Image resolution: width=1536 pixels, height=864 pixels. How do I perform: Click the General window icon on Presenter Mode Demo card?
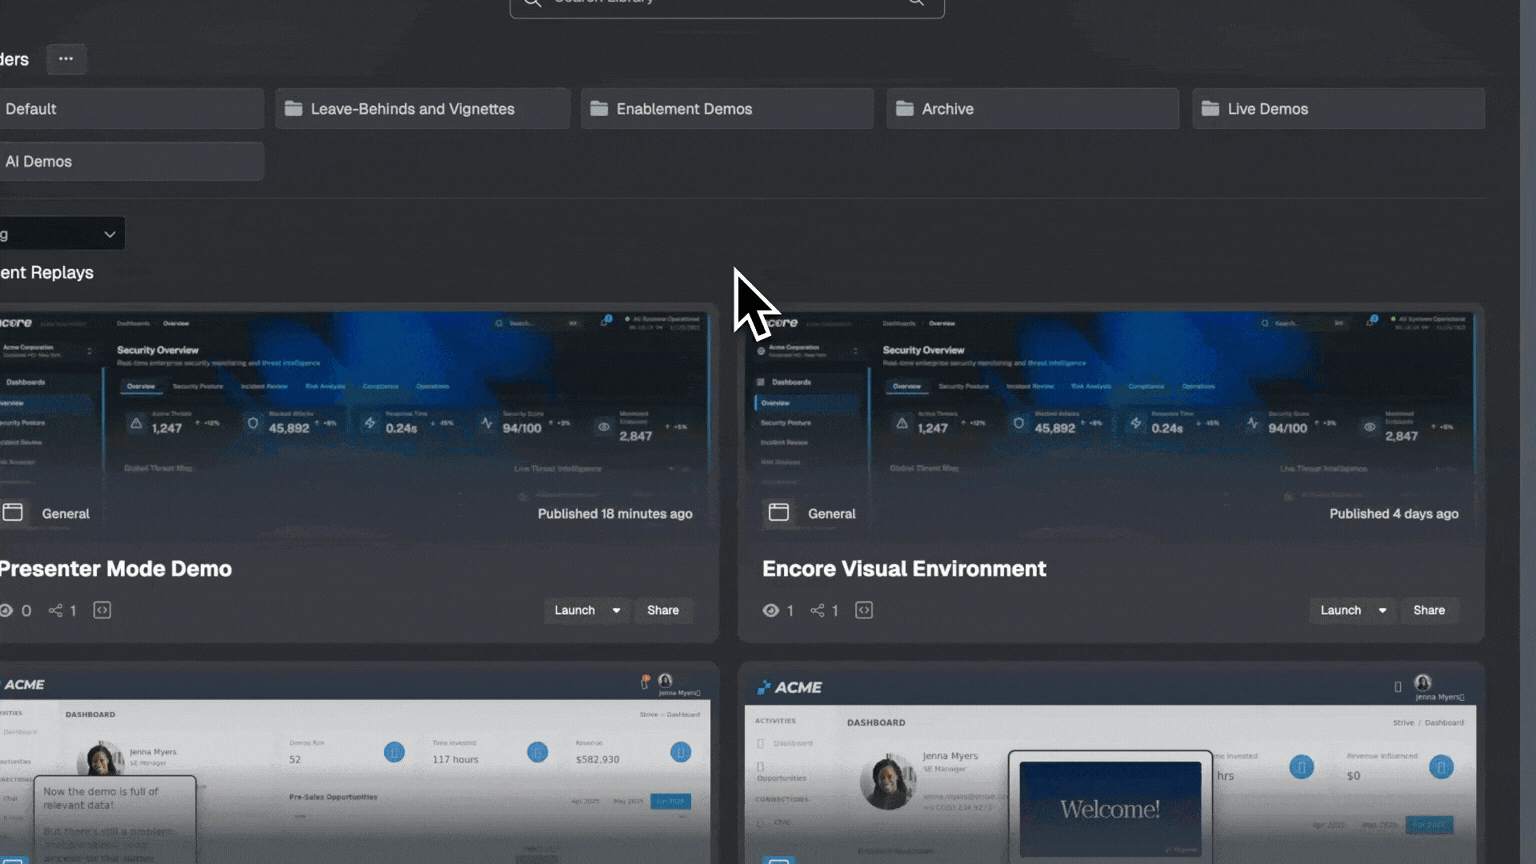click(13, 513)
